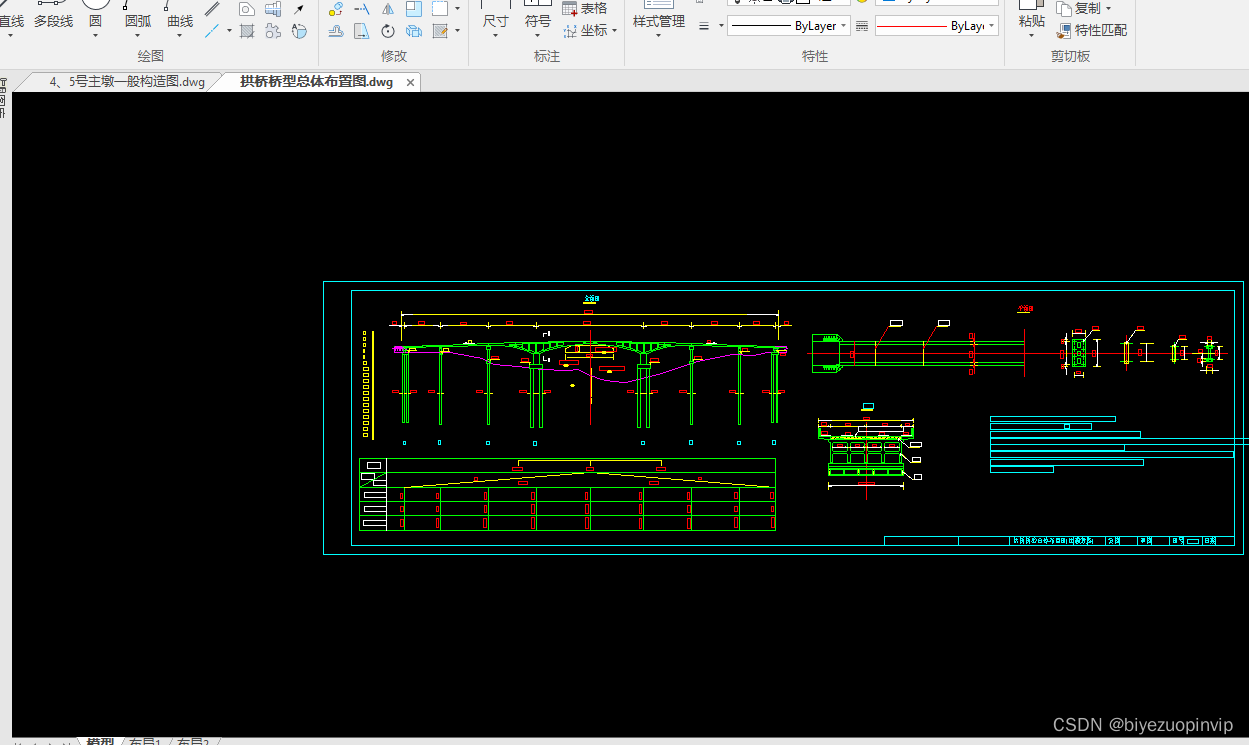Switch to the 布局1 layout tab
The height and width of the screenshot is (745, 1249).
145,741
